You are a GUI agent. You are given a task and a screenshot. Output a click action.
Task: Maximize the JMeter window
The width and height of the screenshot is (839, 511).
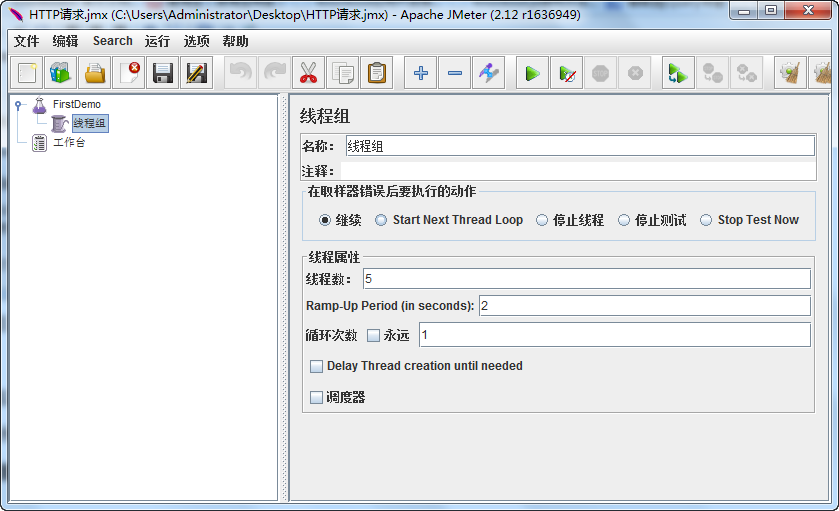[x=771, y=10]
